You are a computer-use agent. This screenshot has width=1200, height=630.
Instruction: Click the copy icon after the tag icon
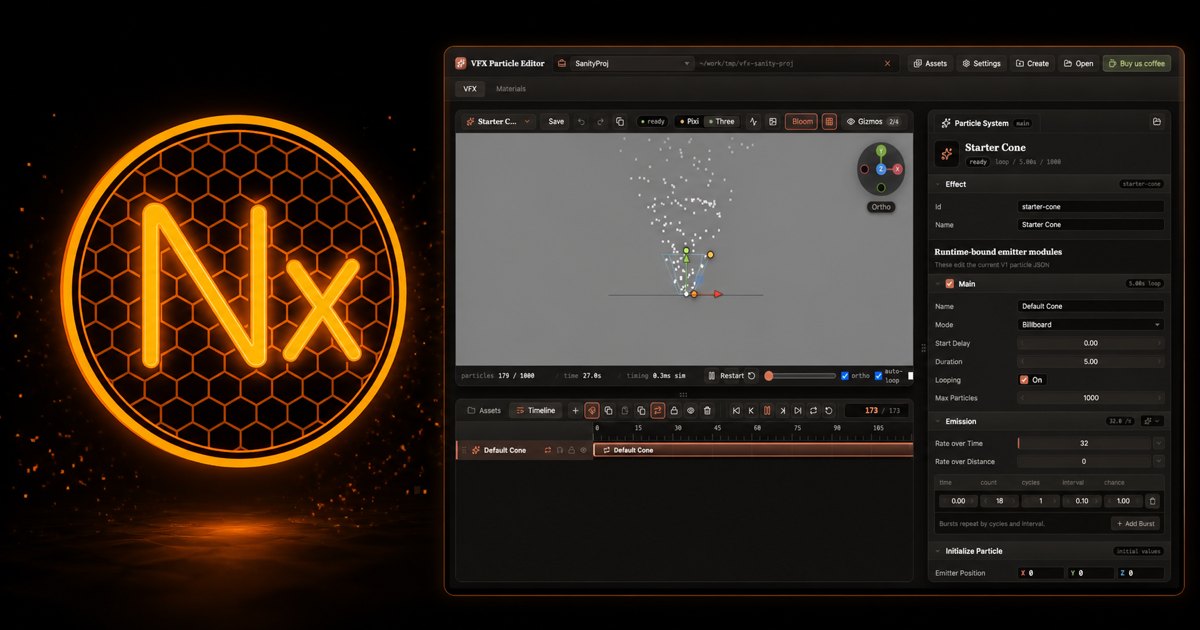tap(608, 410)
